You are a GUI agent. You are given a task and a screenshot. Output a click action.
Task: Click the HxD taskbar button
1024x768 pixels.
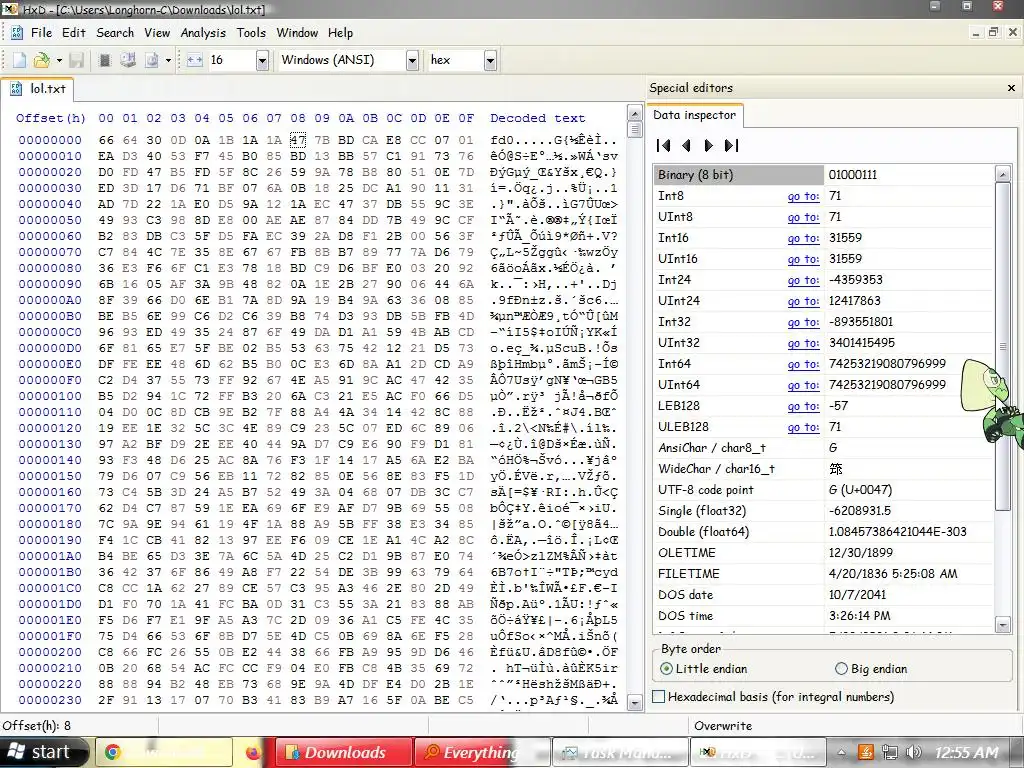pos(759,752)
